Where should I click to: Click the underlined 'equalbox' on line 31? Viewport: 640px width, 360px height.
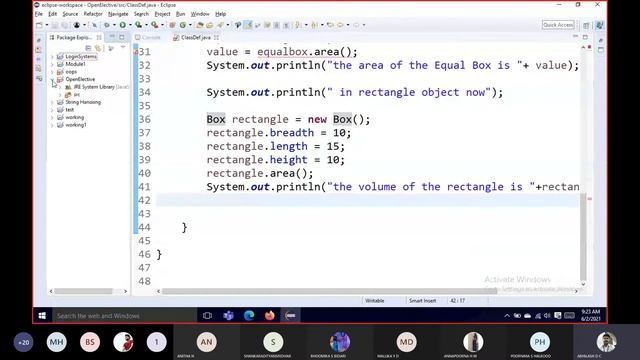[x=282, y=52]
